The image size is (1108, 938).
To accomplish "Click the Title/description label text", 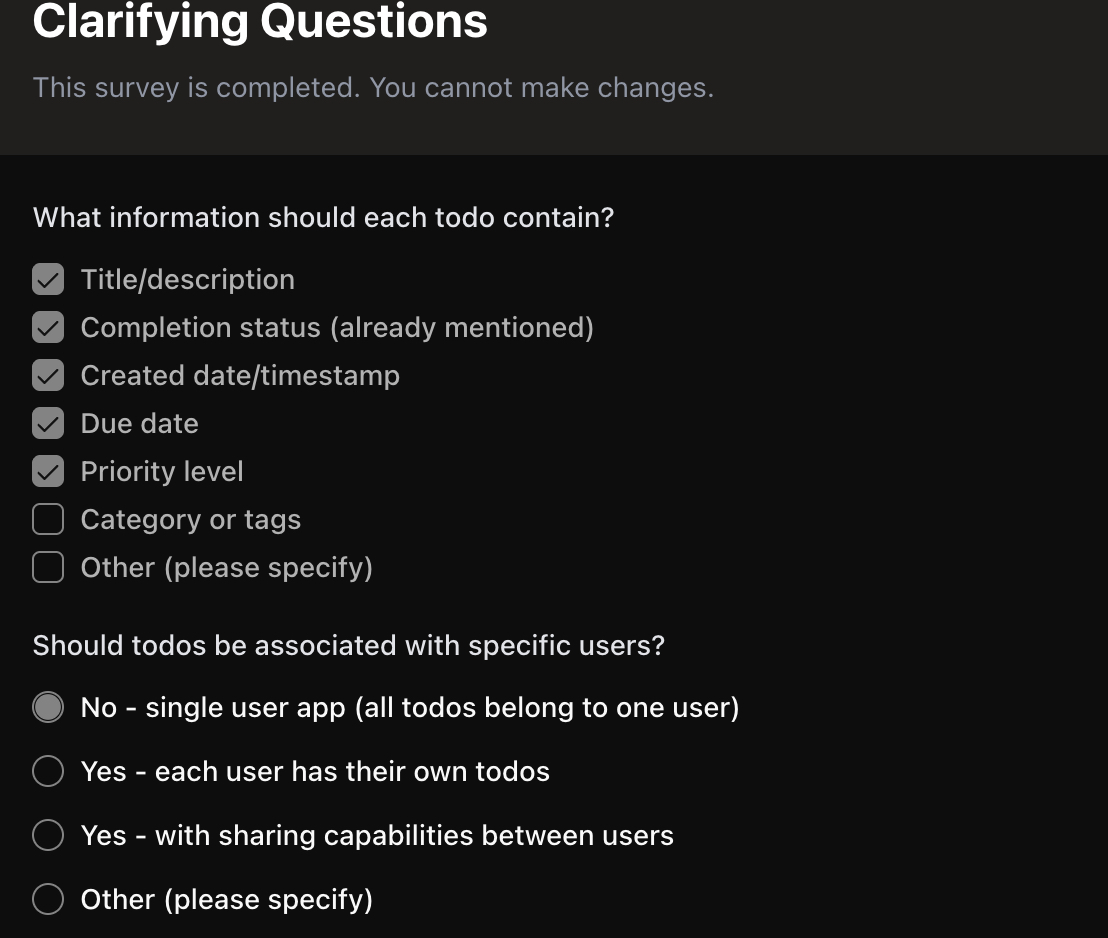I will [x=187, y=279].
